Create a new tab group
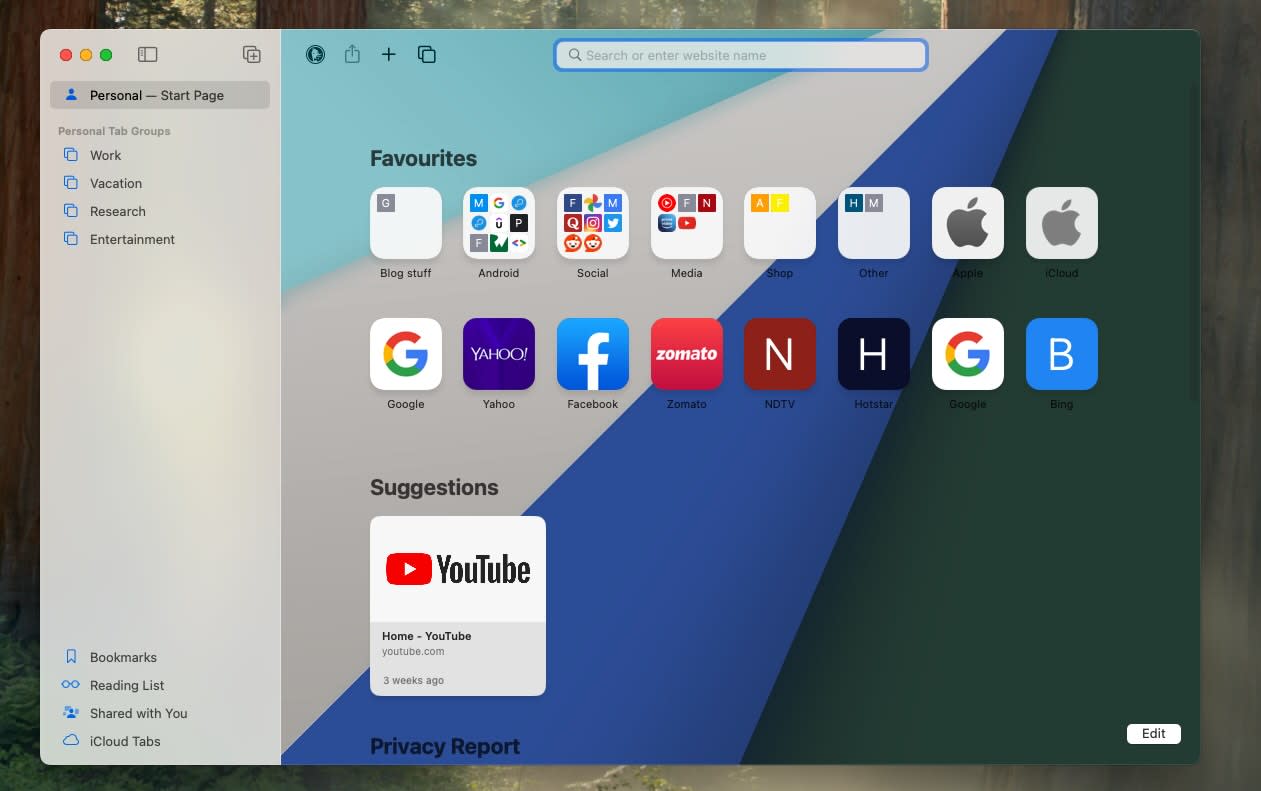1261x791 pixels. pyautogui.click(x=252, y=55)
